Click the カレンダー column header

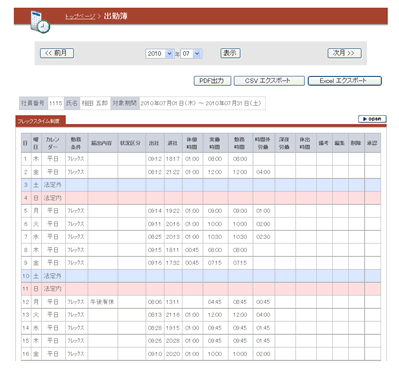pyautogui.click(x=53, y=143)
